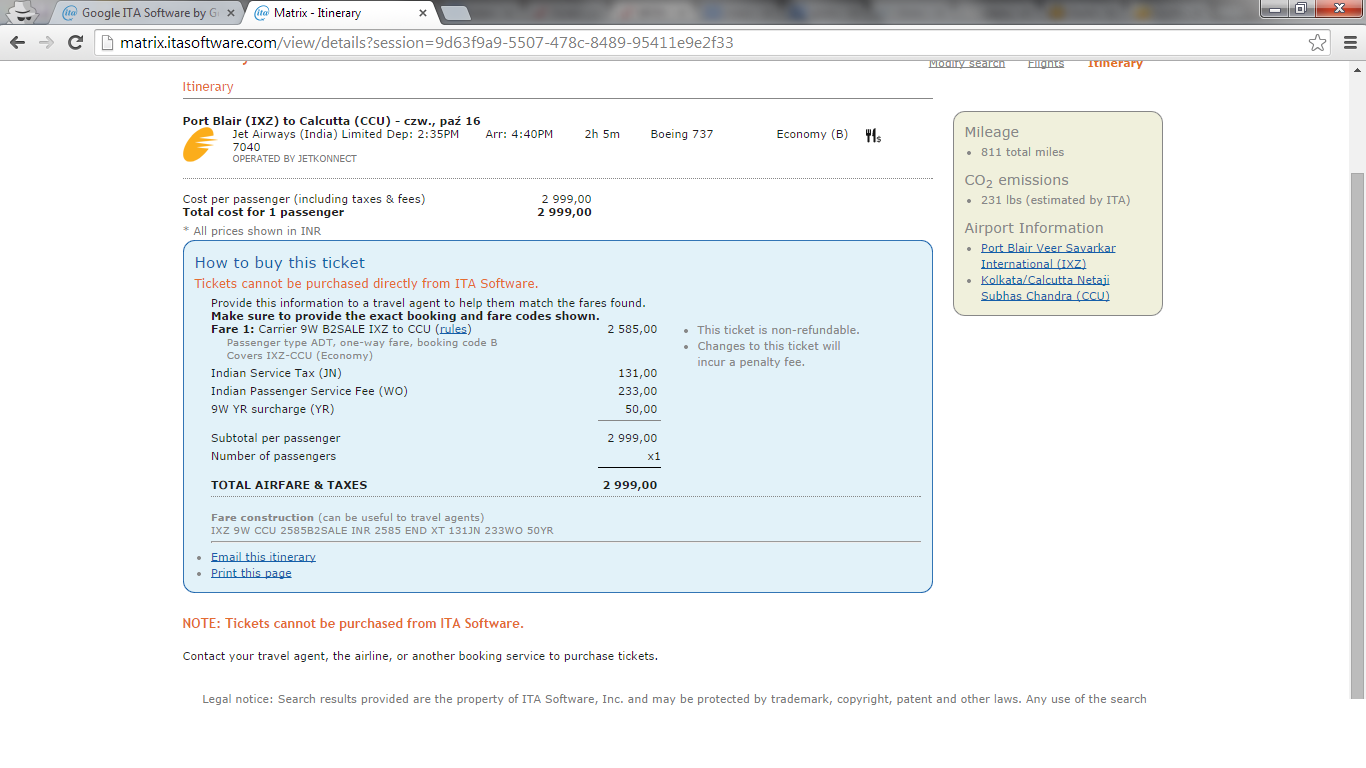Click the 2h 5m flight duration
1366x768 pixels.
coord(602,134)
